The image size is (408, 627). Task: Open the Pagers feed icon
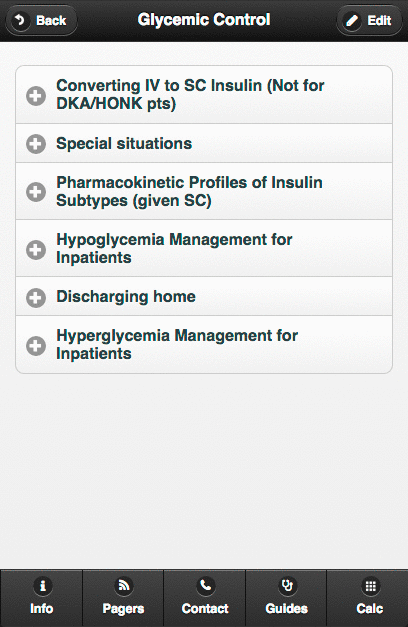(x=124, y=586)
